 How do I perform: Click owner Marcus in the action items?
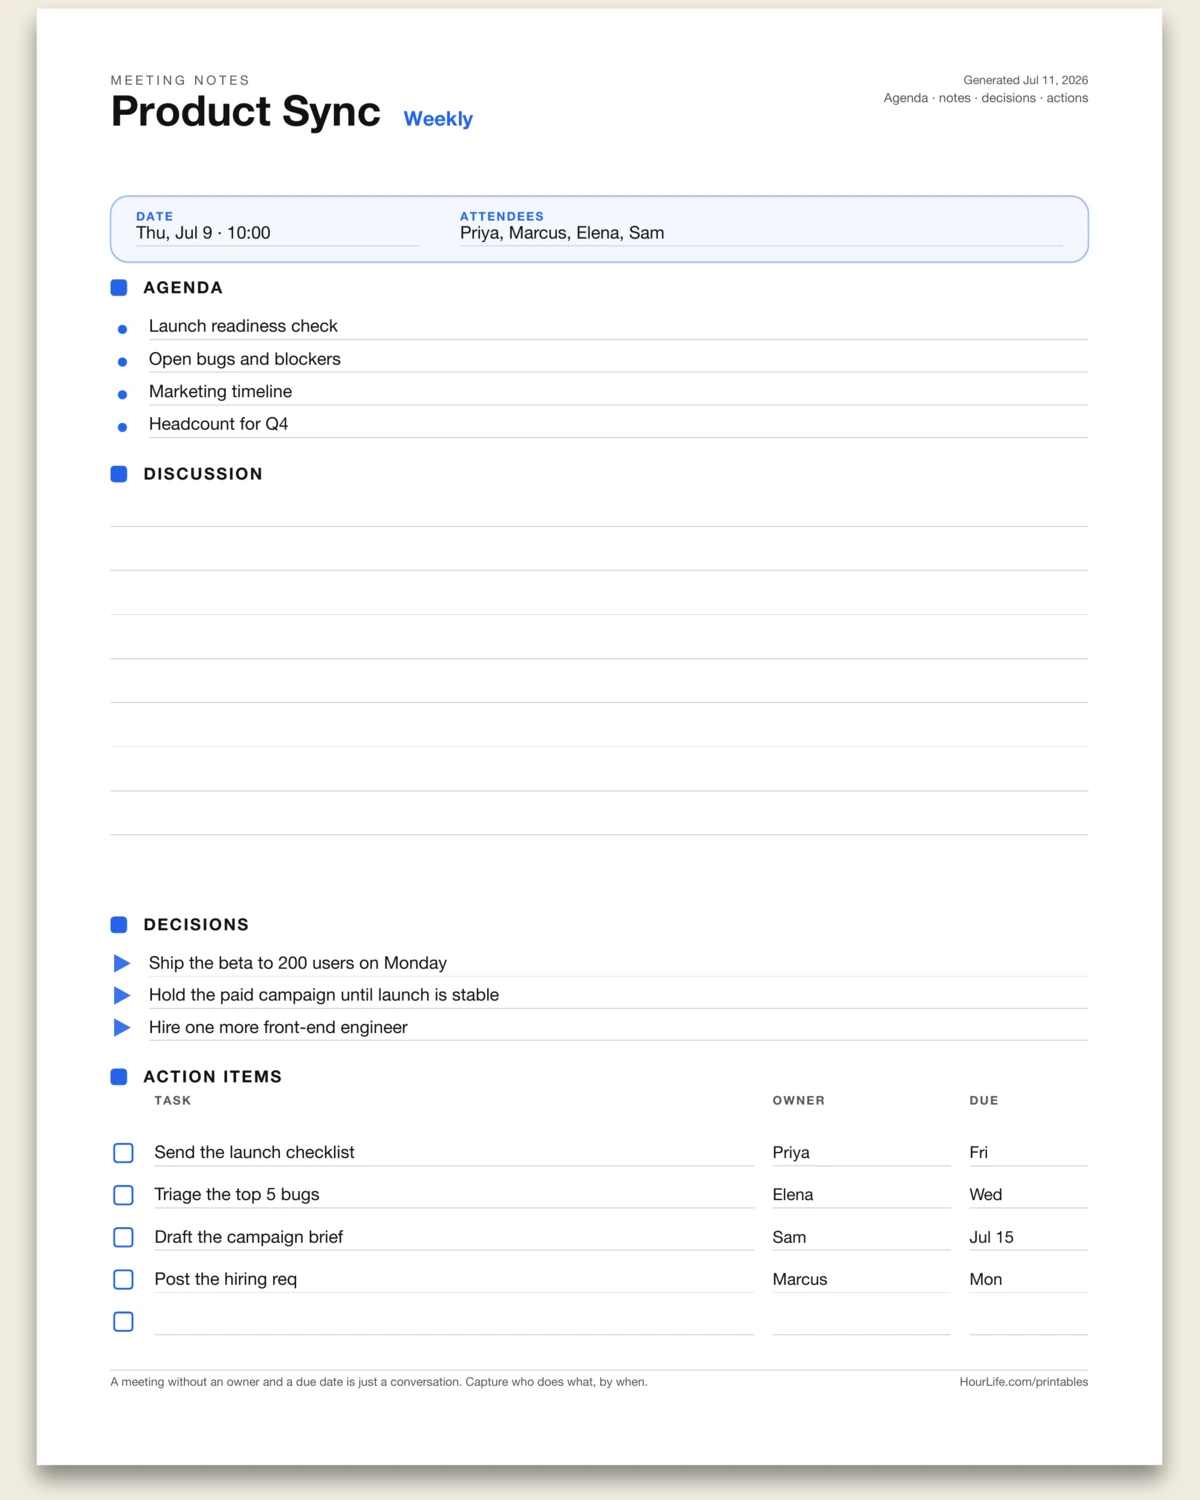(x=800, y=1279)
